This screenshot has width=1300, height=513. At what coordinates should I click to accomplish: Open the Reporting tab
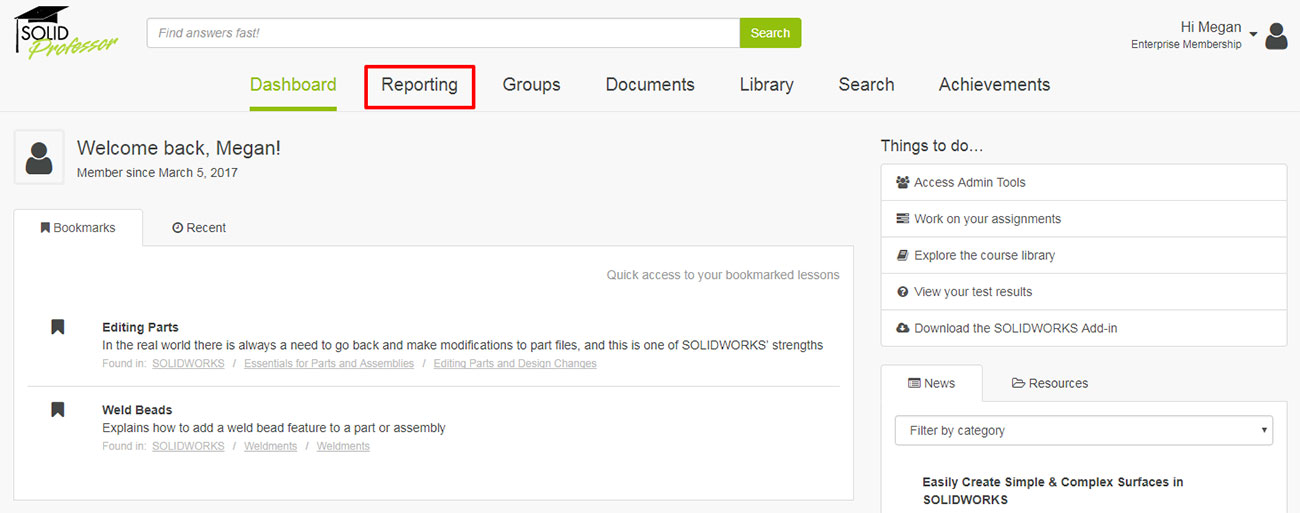[419, 85]
